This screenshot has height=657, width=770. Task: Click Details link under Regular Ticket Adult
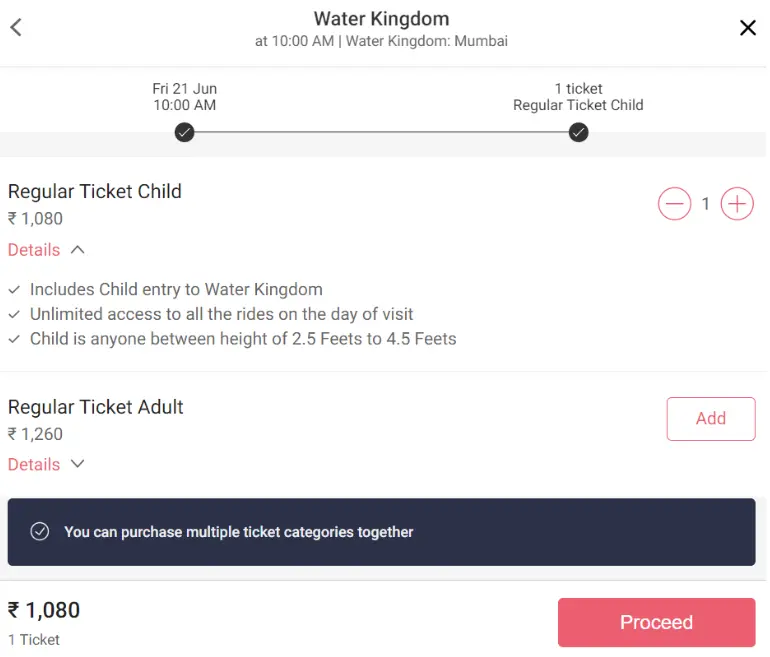point(34,465)
